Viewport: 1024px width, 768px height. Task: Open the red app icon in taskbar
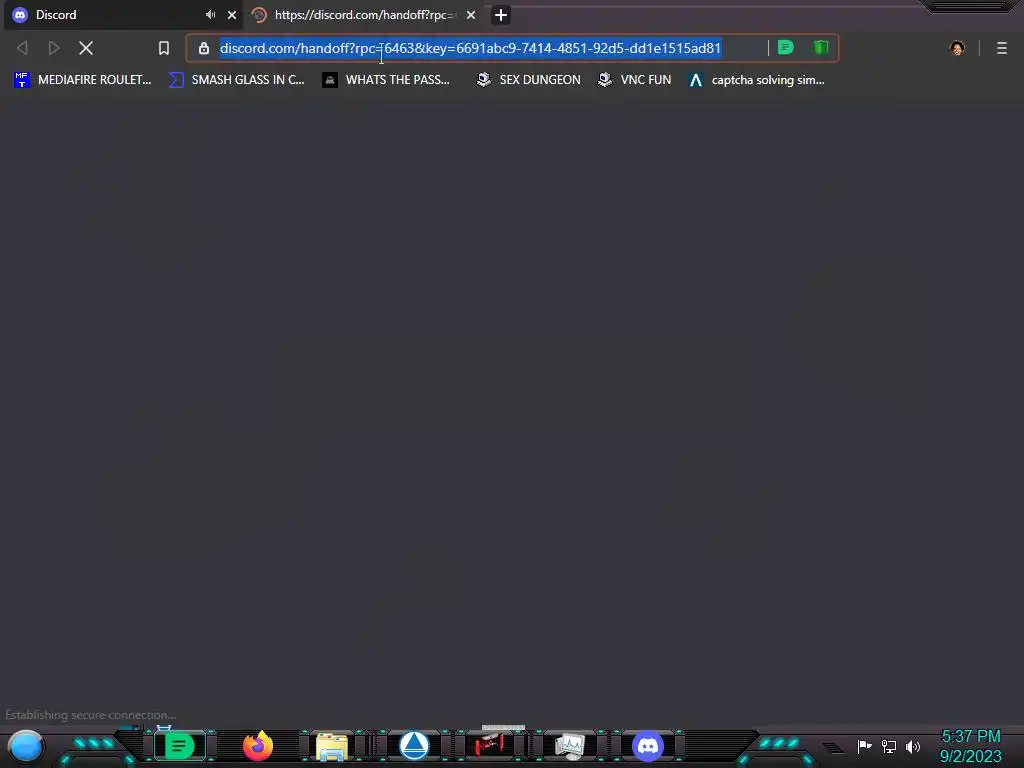point(489,744)
